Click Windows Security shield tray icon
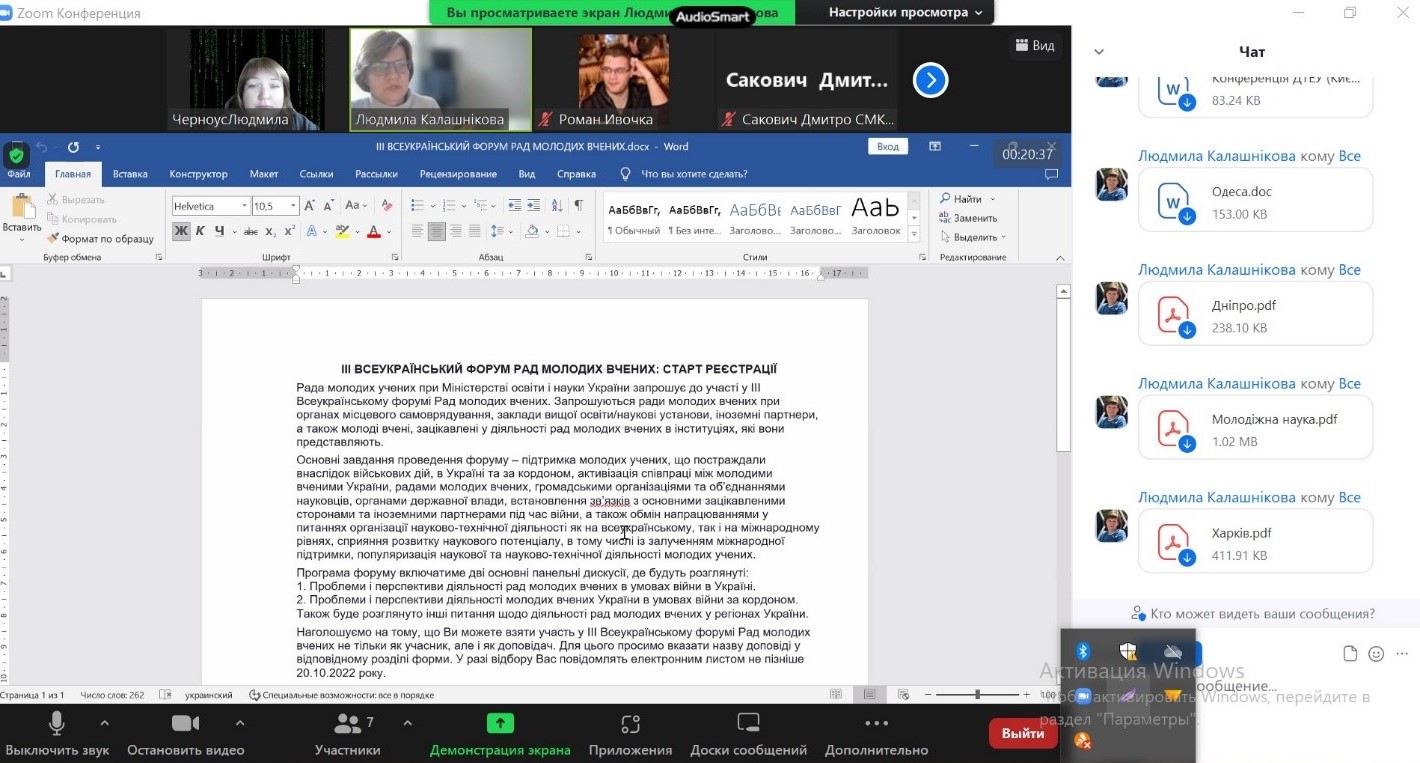The width and height of the screenshot is (1420, 763). 1128,652
